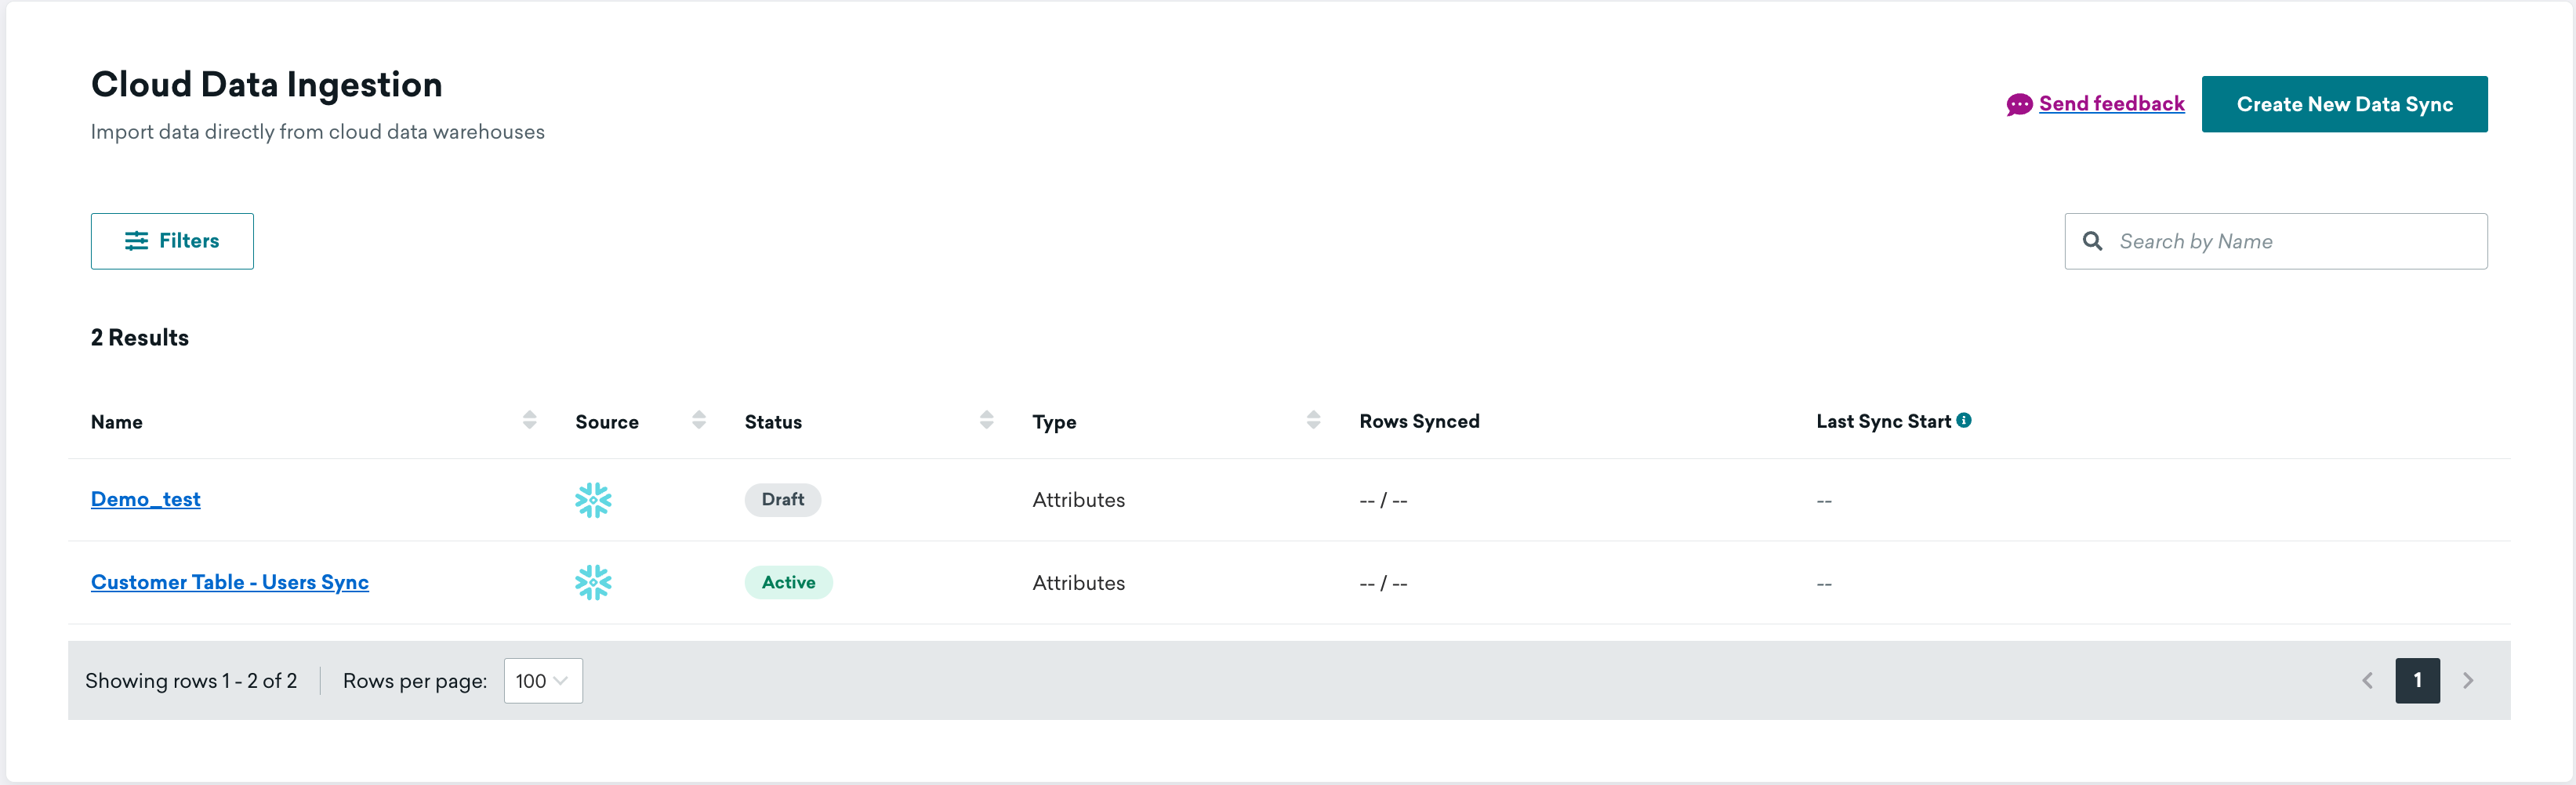Sort the table by Name column arrows
The height and width of the screenshot is (785, 2576).
click(x=529, y=420)
